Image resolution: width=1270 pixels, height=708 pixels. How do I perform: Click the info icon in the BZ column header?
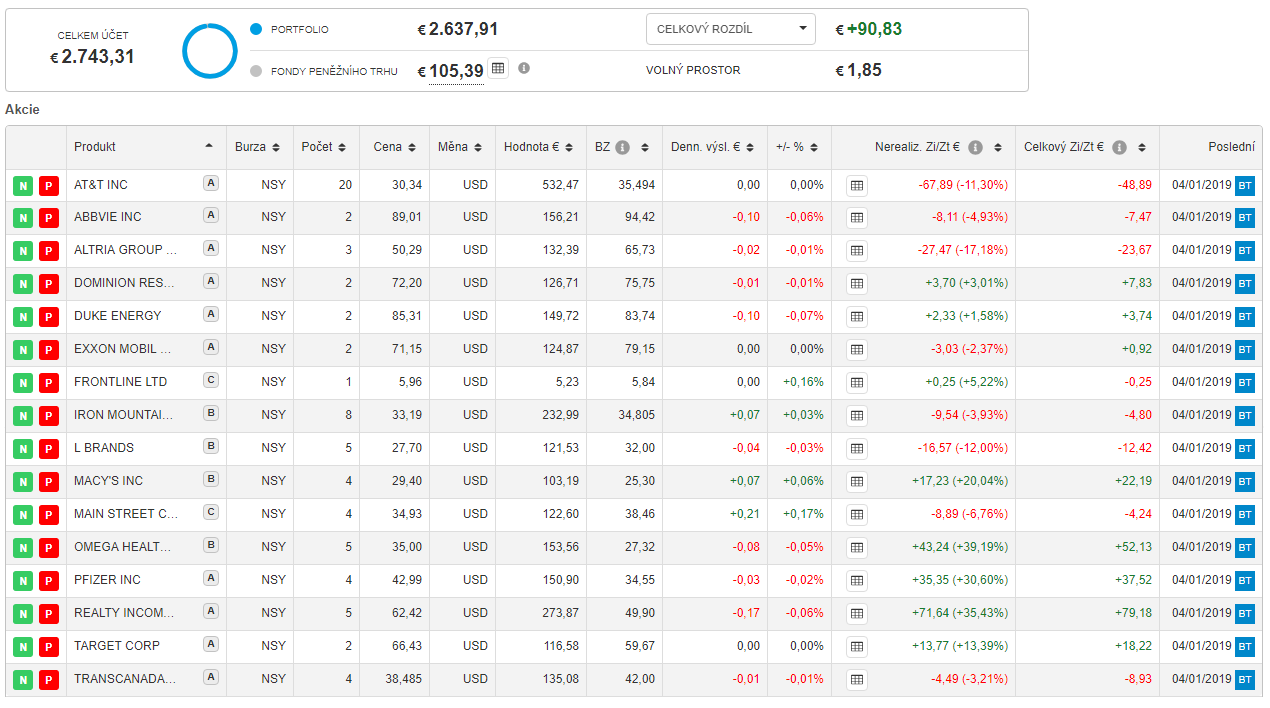pos(623,148)
